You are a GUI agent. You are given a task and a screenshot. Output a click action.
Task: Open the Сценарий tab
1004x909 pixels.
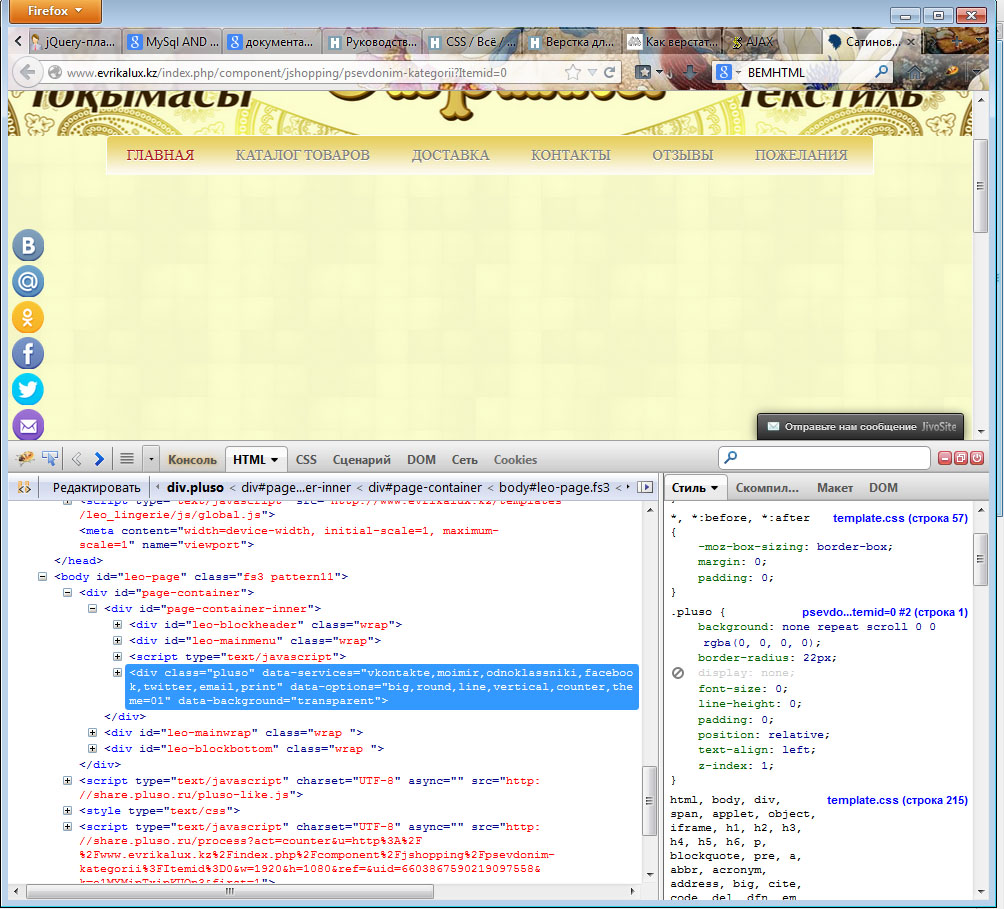pyautogui.click(x=361, y=460)
